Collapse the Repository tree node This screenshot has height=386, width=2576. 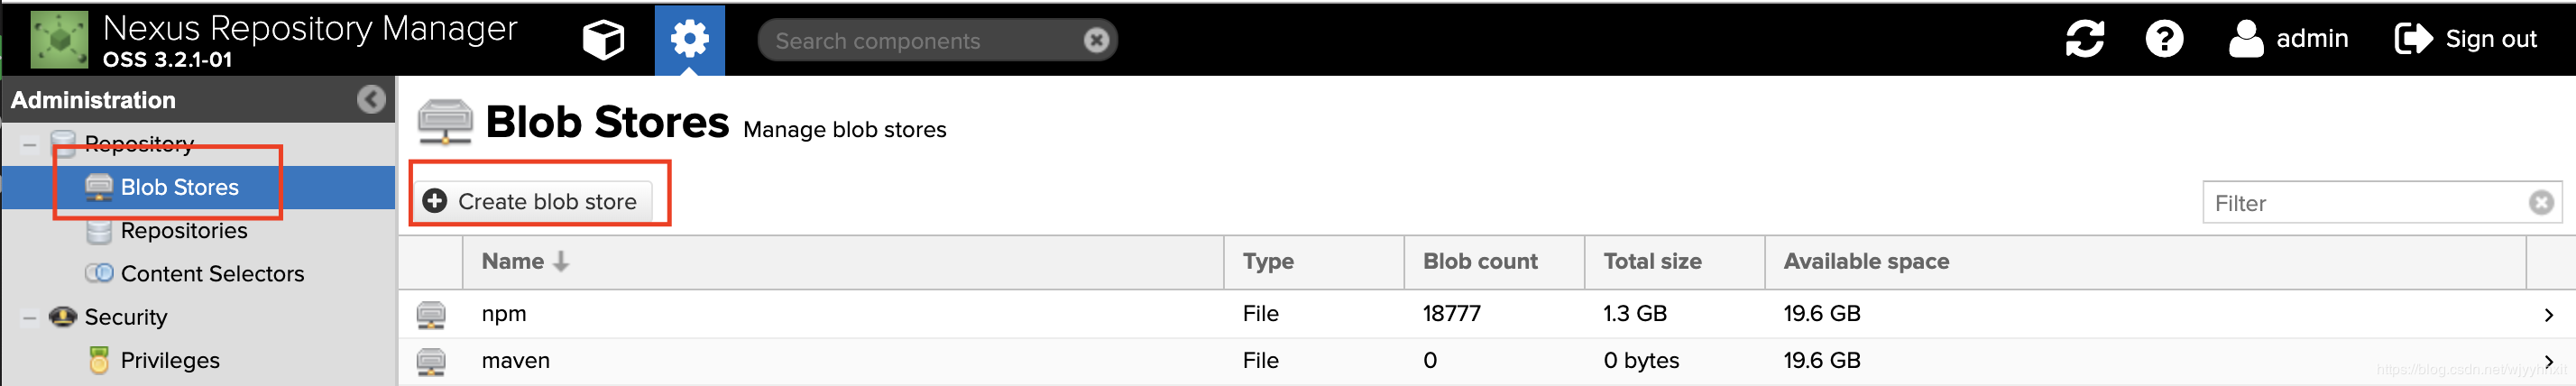(x=30, y=145)
